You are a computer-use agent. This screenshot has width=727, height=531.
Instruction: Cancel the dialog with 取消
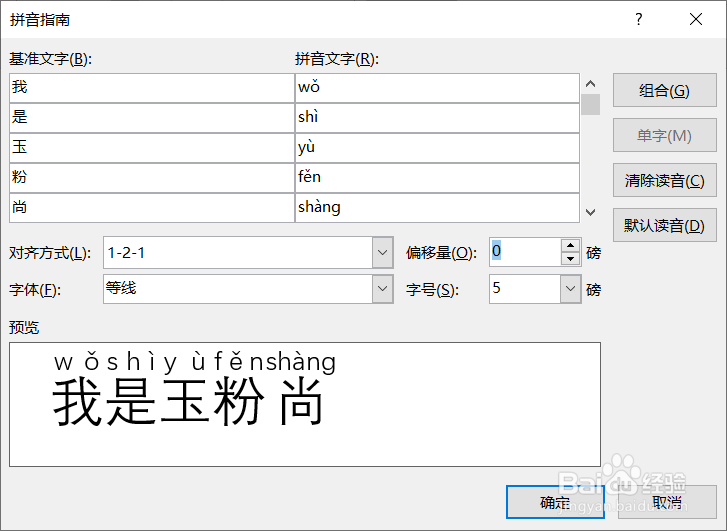(667, 502)
